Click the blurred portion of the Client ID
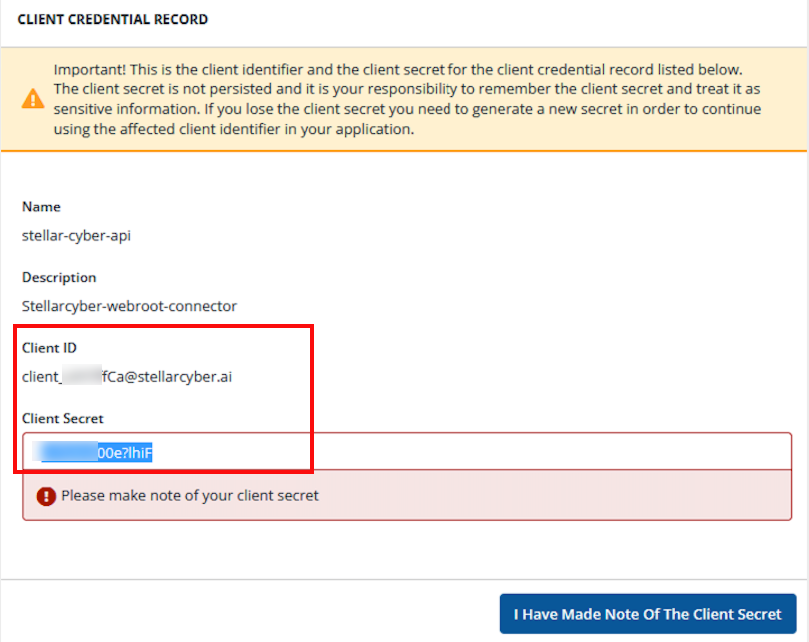Screen dimensions: 809x642 tap(81, 377)
